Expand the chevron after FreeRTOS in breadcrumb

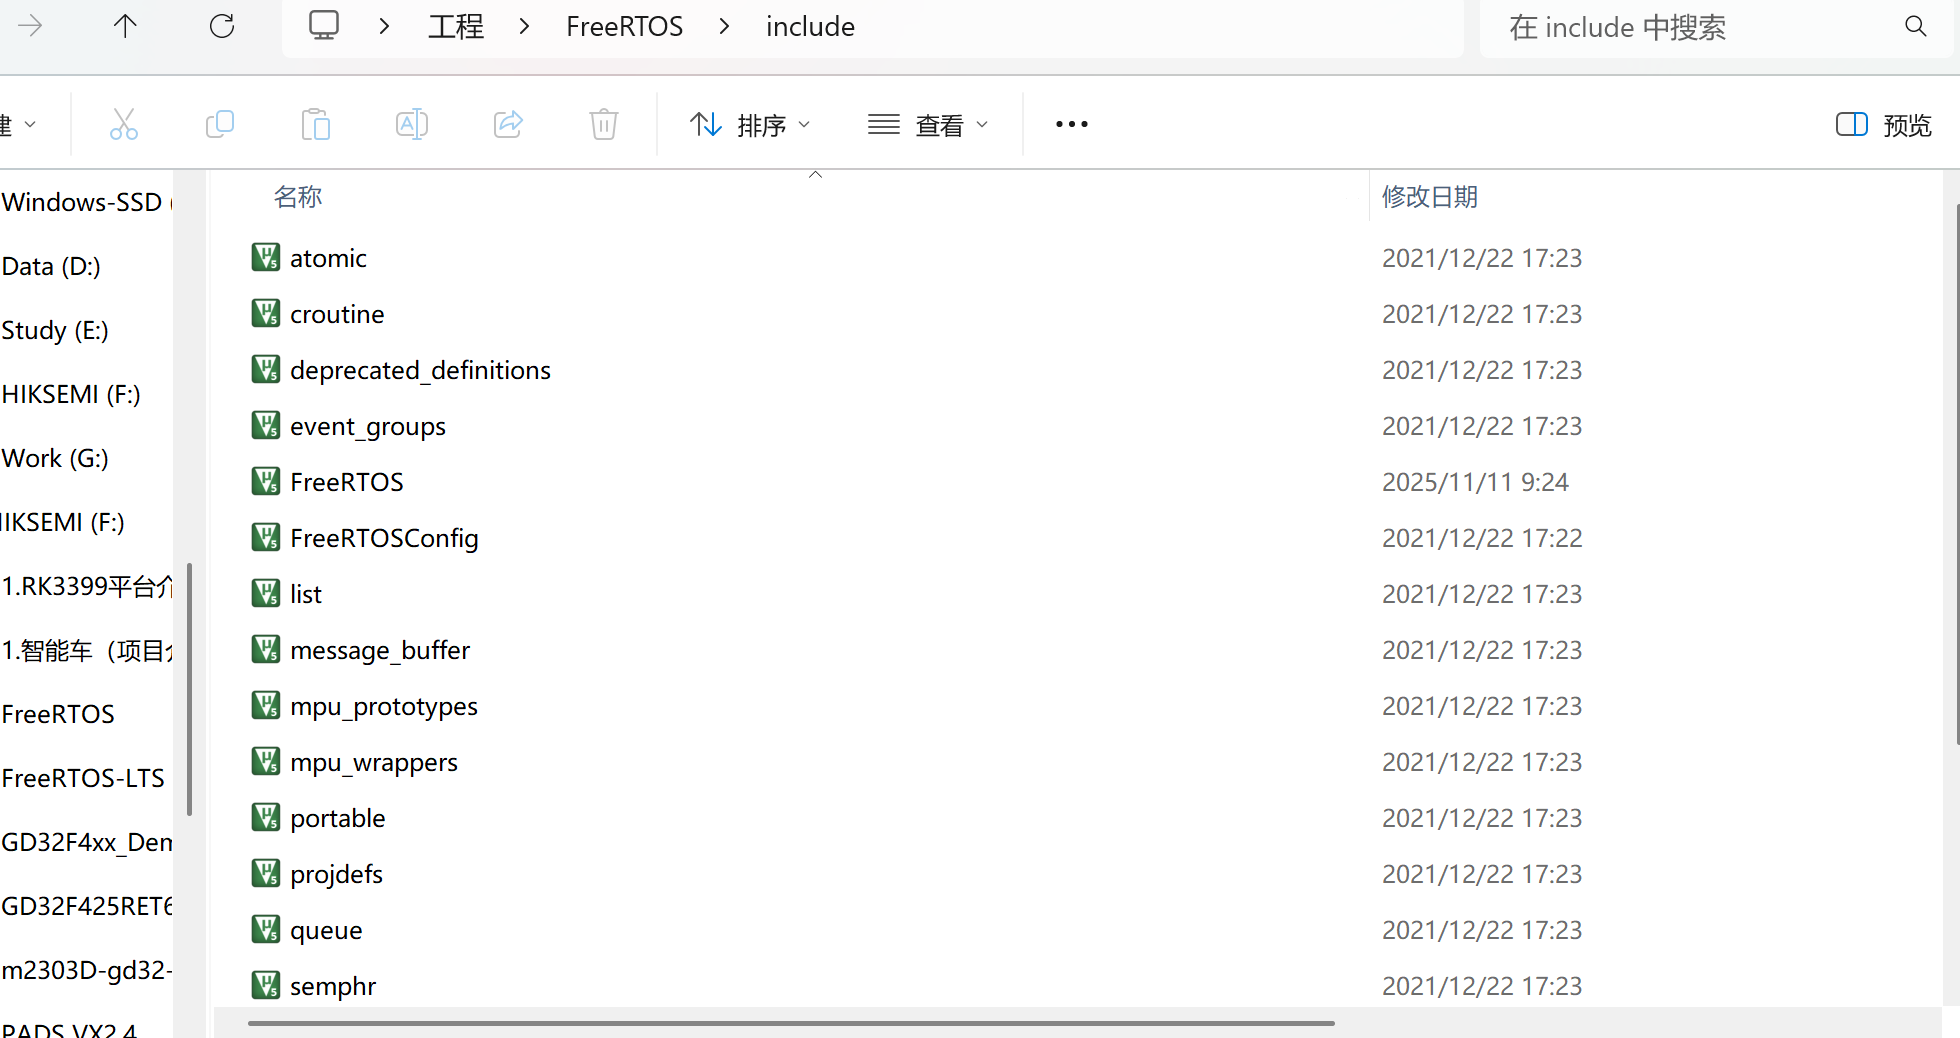click(x=724, y=26)
